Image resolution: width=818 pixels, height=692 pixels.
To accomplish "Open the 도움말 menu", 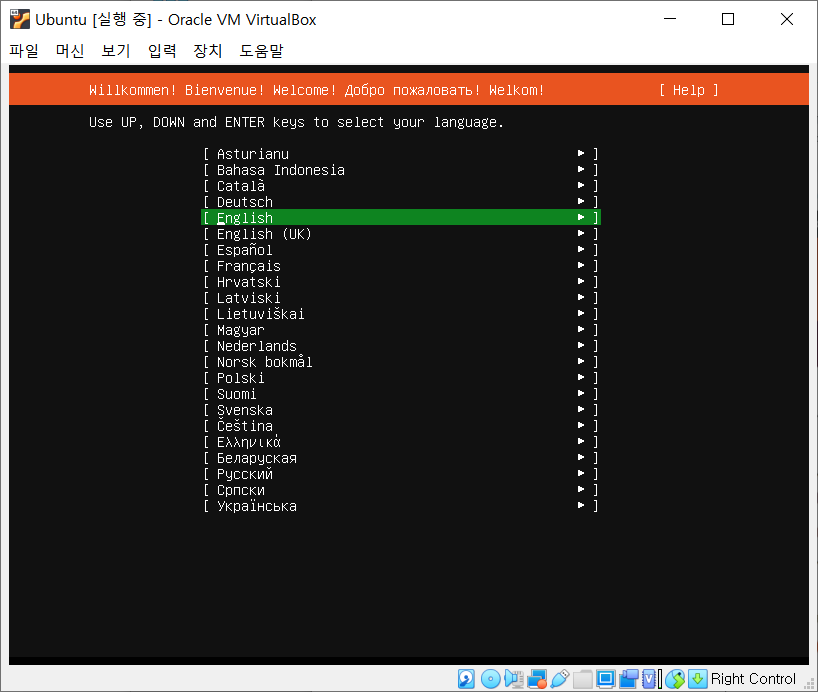I will coord(261,51).
